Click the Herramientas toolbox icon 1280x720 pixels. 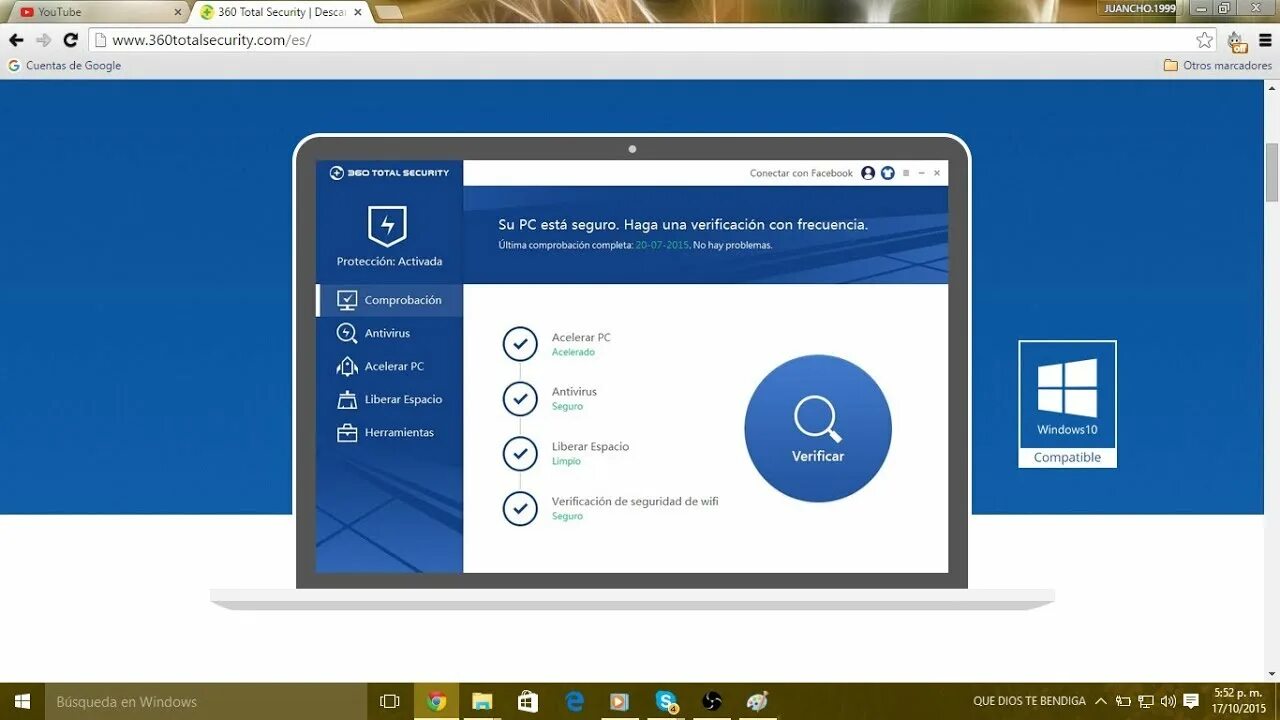coord(347,433)
